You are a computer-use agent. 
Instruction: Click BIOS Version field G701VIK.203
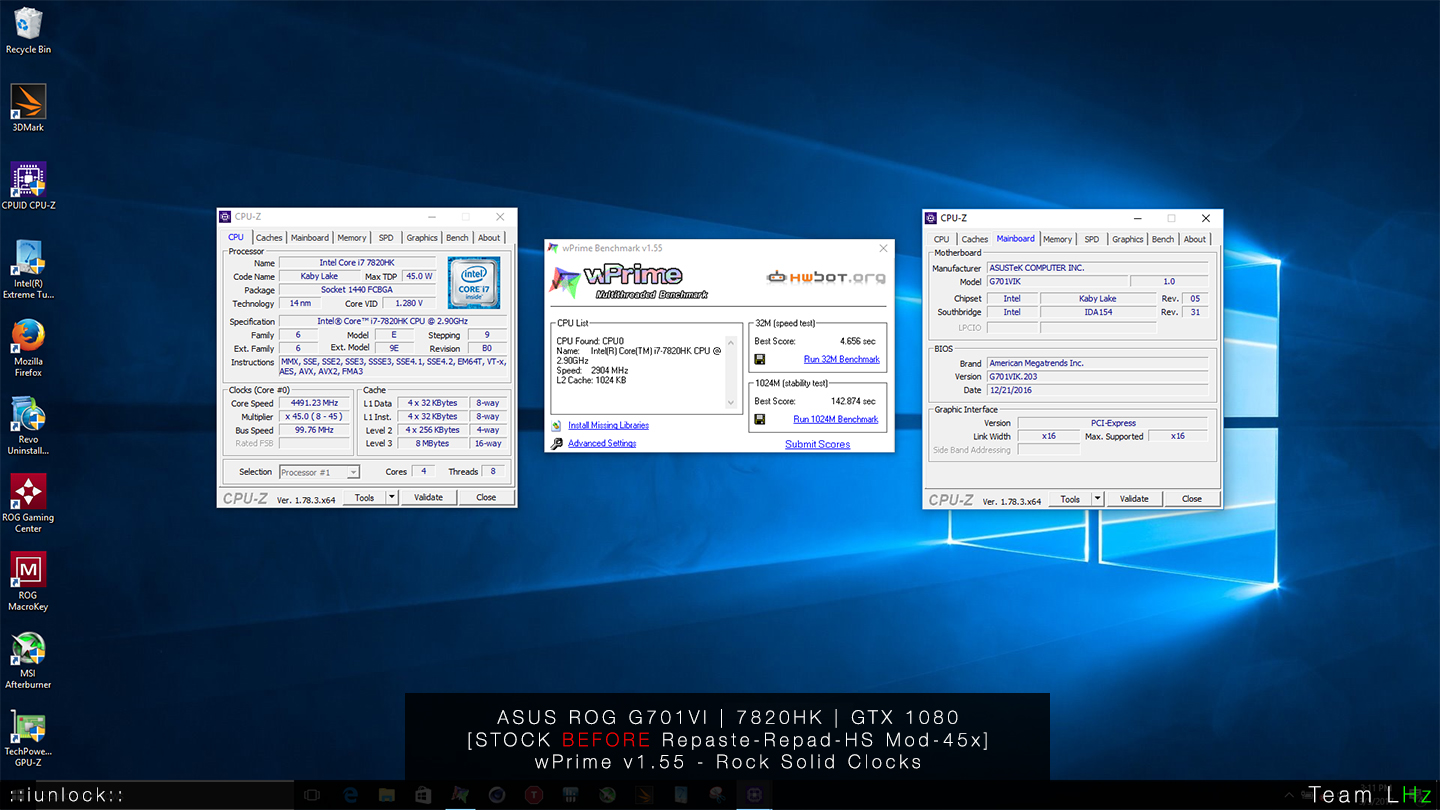pos(1097,377)
